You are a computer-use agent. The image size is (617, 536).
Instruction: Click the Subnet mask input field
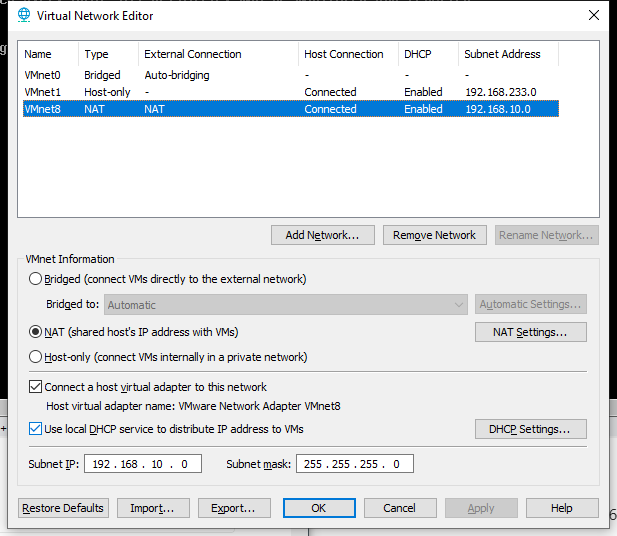pyautogui.click(x=355, y=464)
